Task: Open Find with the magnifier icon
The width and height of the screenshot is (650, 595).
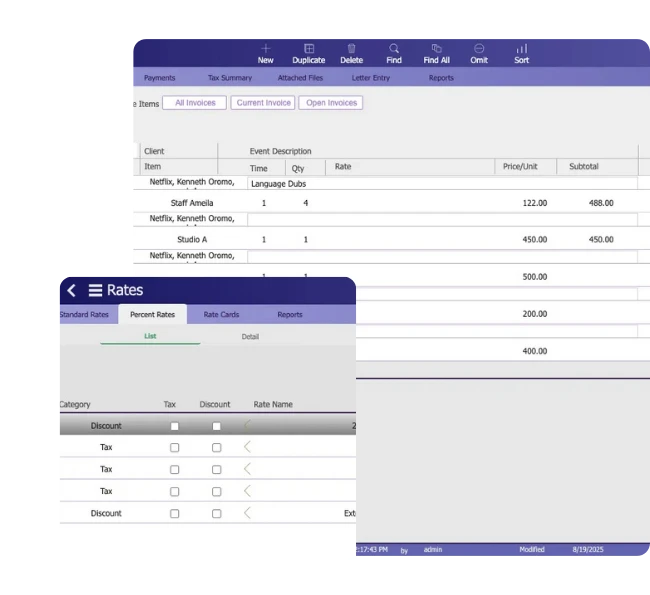Action: pyautogui.click(x=394, y=49)
